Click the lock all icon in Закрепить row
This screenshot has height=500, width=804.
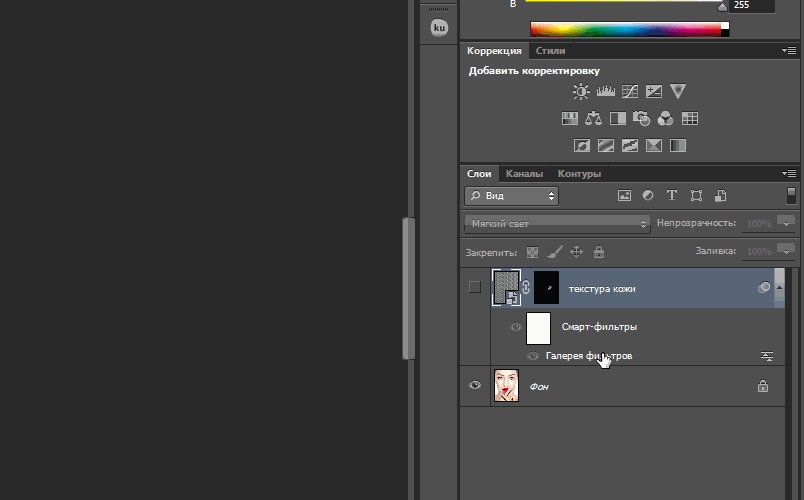(599, 252)
